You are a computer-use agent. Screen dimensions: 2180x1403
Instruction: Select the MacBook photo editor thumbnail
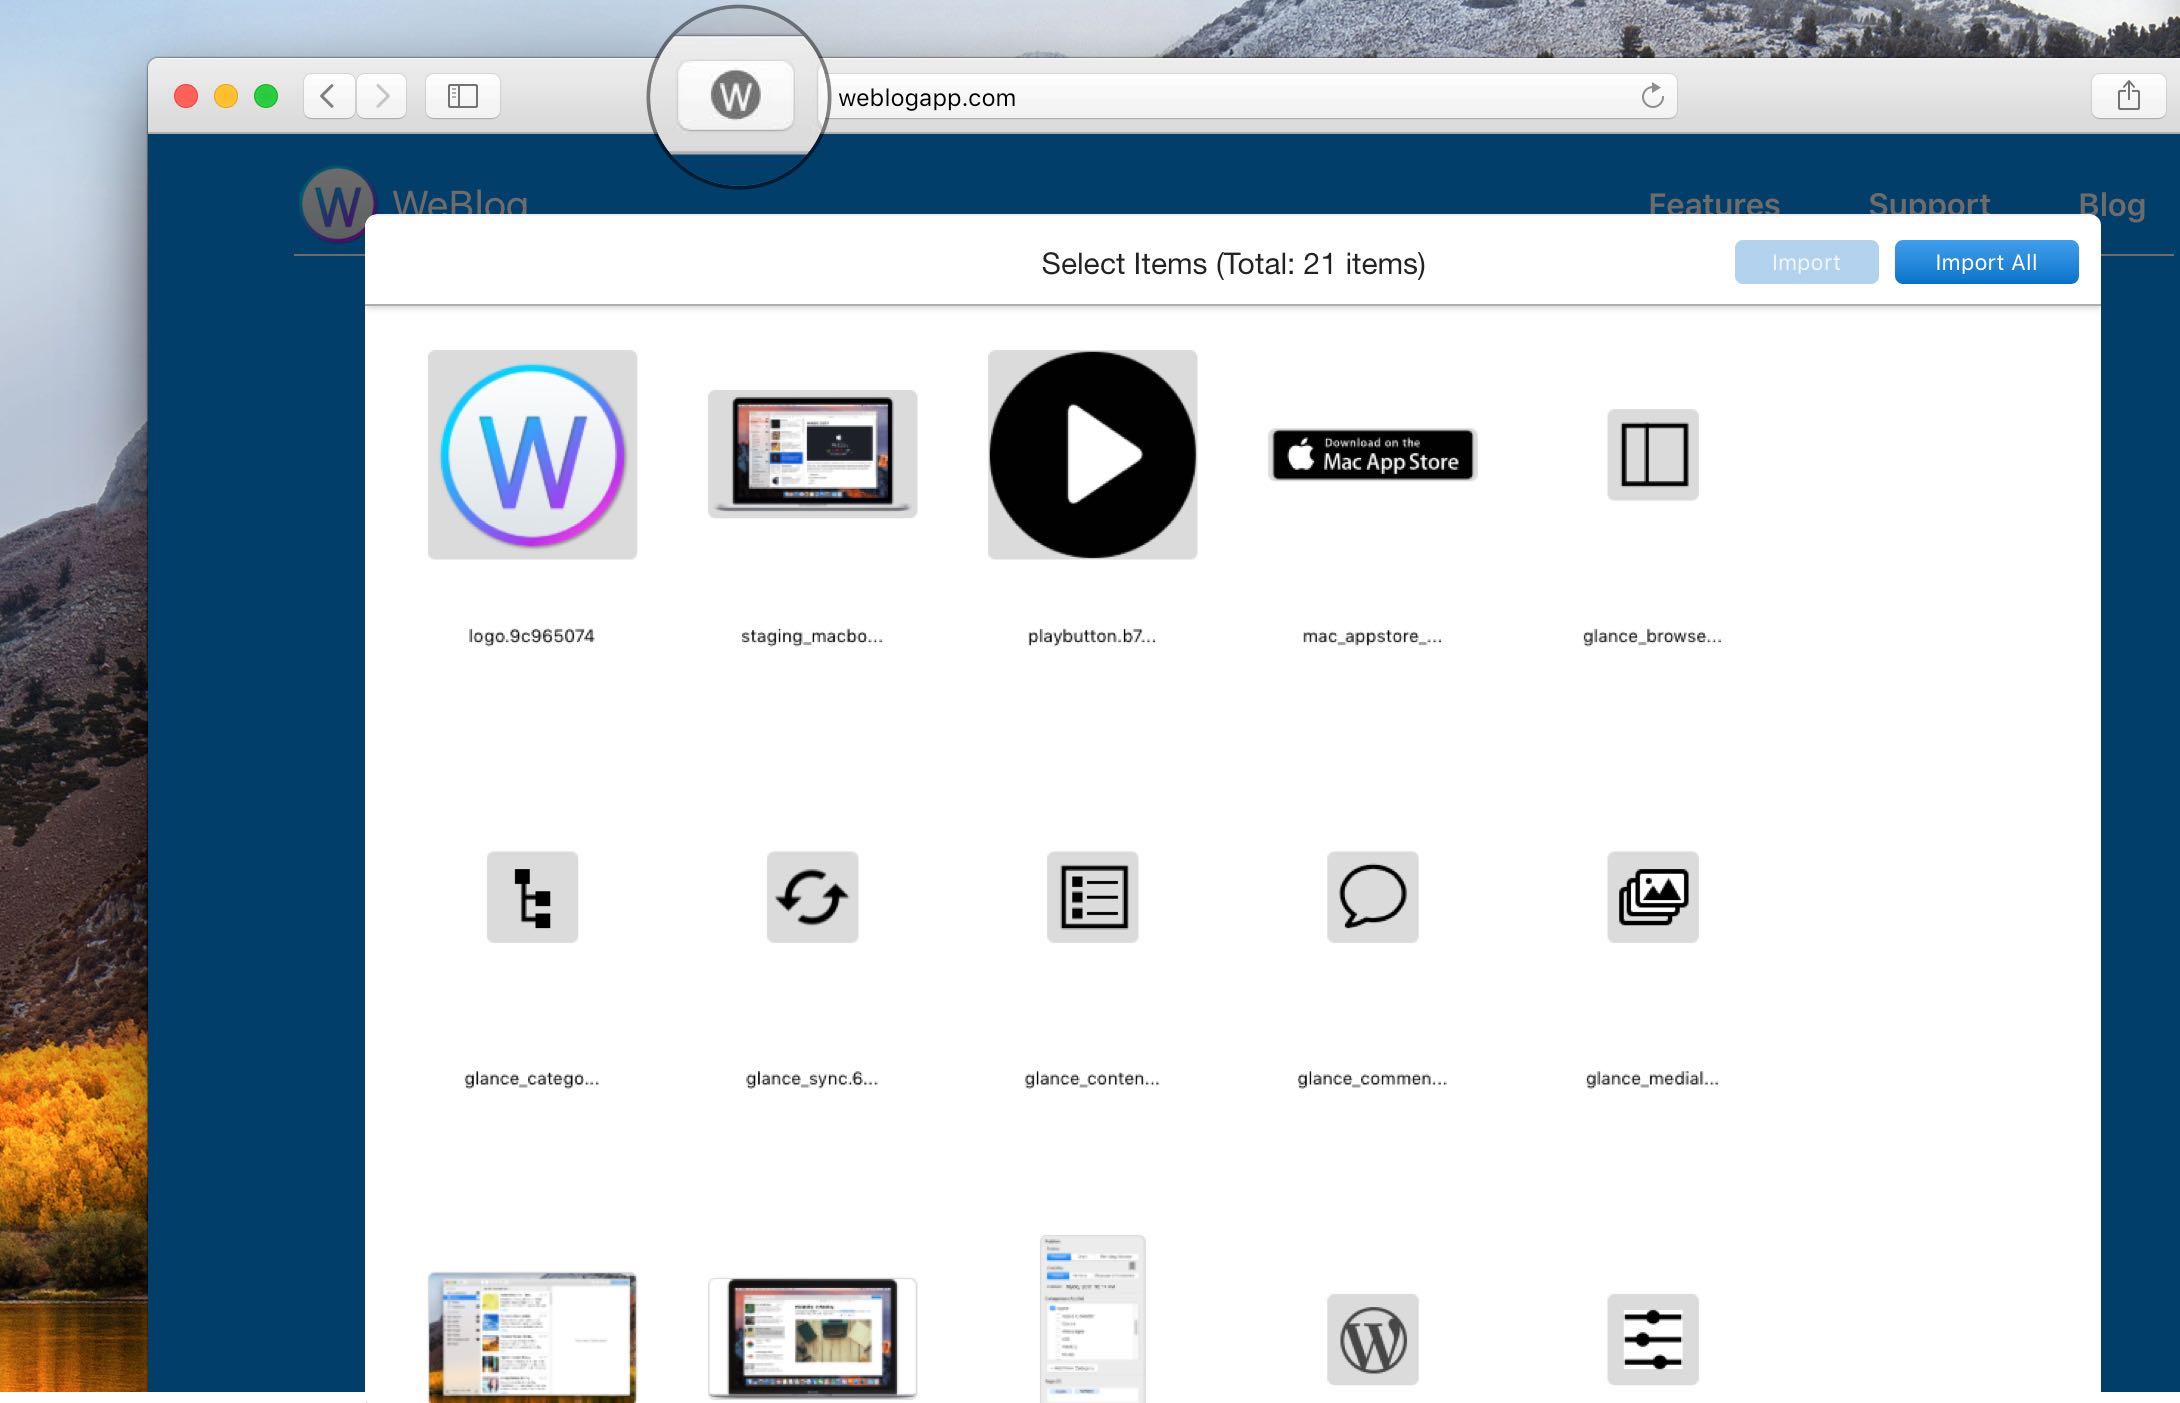coord(812,1337)
